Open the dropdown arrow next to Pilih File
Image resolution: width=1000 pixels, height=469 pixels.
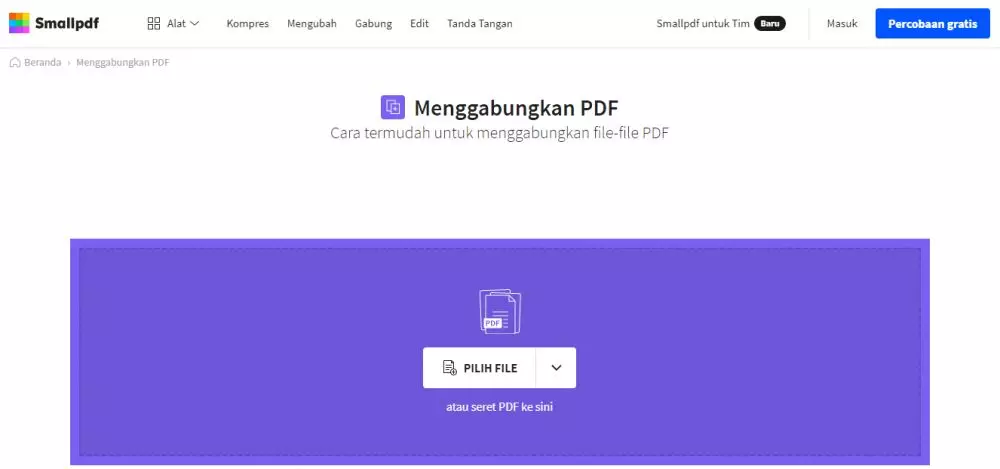click(x=556, y=368)
